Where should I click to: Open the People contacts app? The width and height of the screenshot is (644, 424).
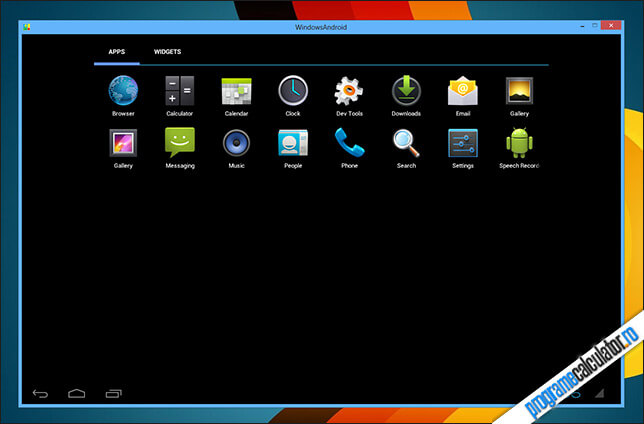(293, 148)
